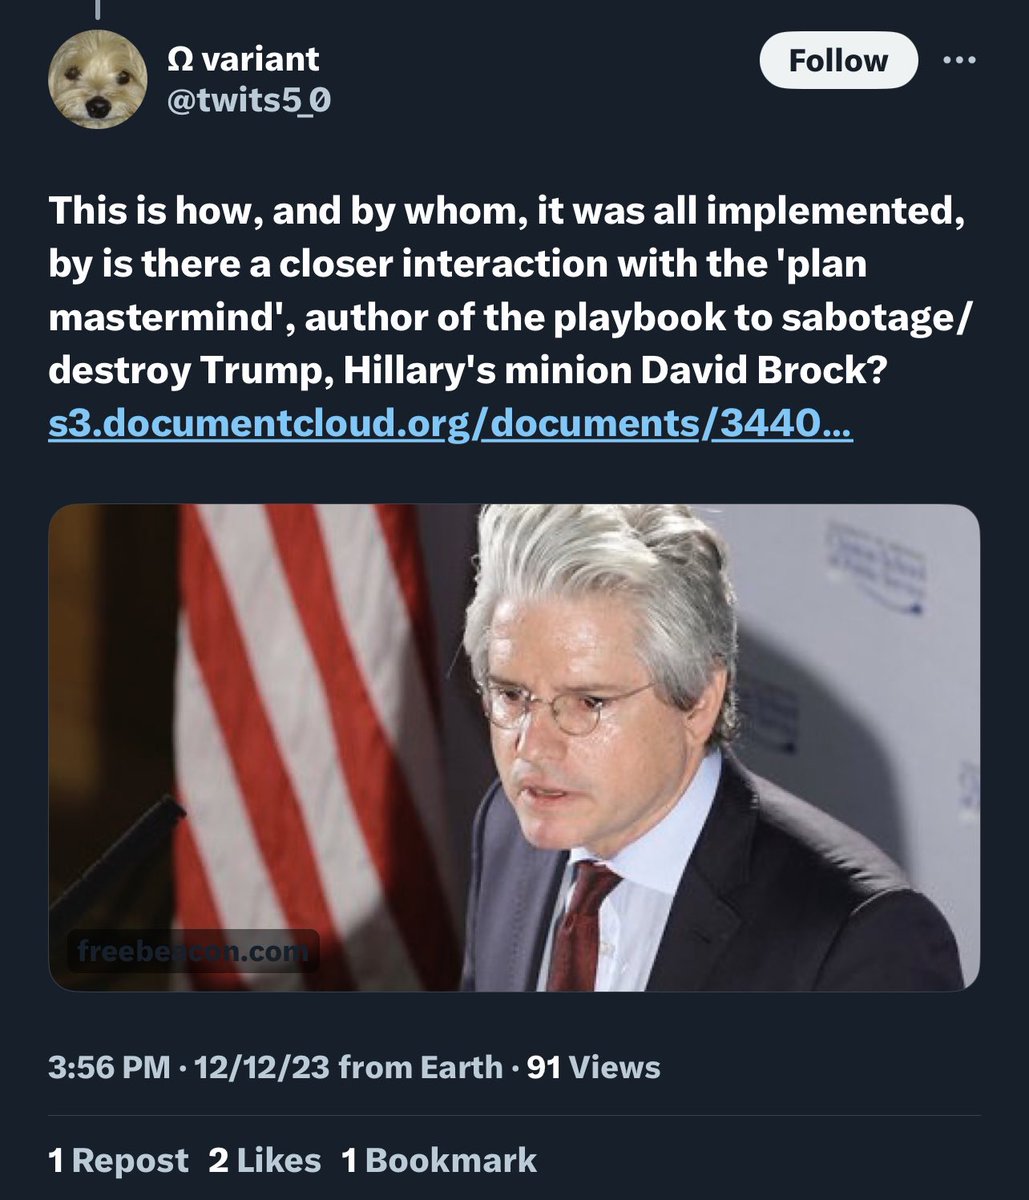1029x1200 pixels.
Task: Click the freebeacon.com source label on photo
Action: [x=193, y=951]
